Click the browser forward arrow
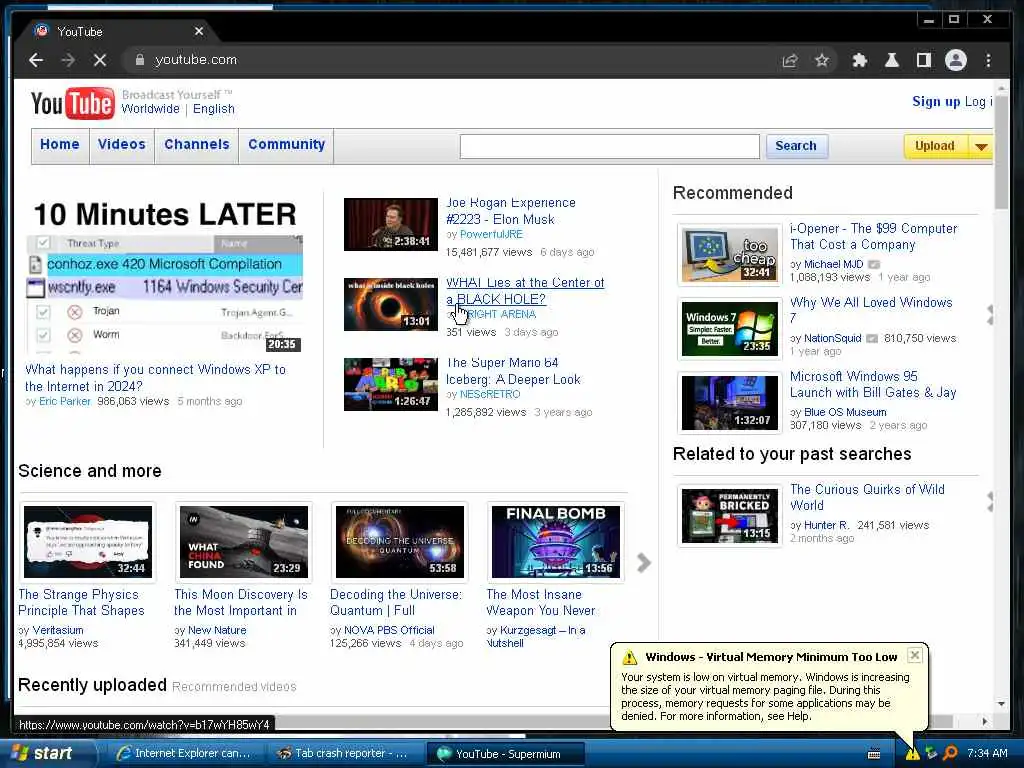The image size is (1024, 768). coord(68,60)
